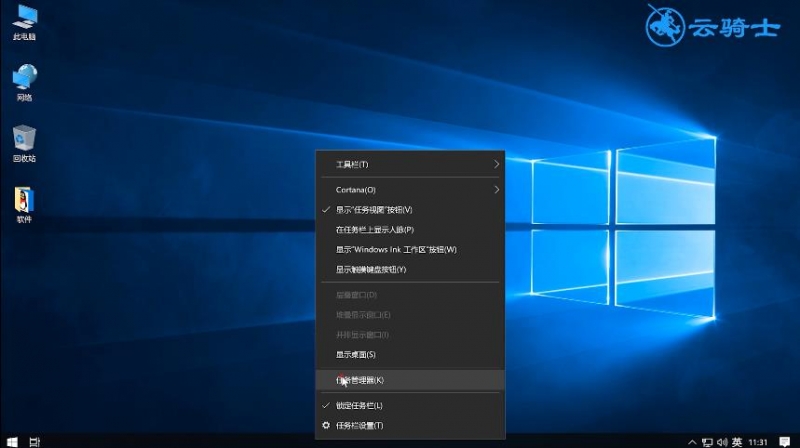Select the 软件 desktop shortcut icon
This screenshot has width=800, height=448.
point(24,205)
